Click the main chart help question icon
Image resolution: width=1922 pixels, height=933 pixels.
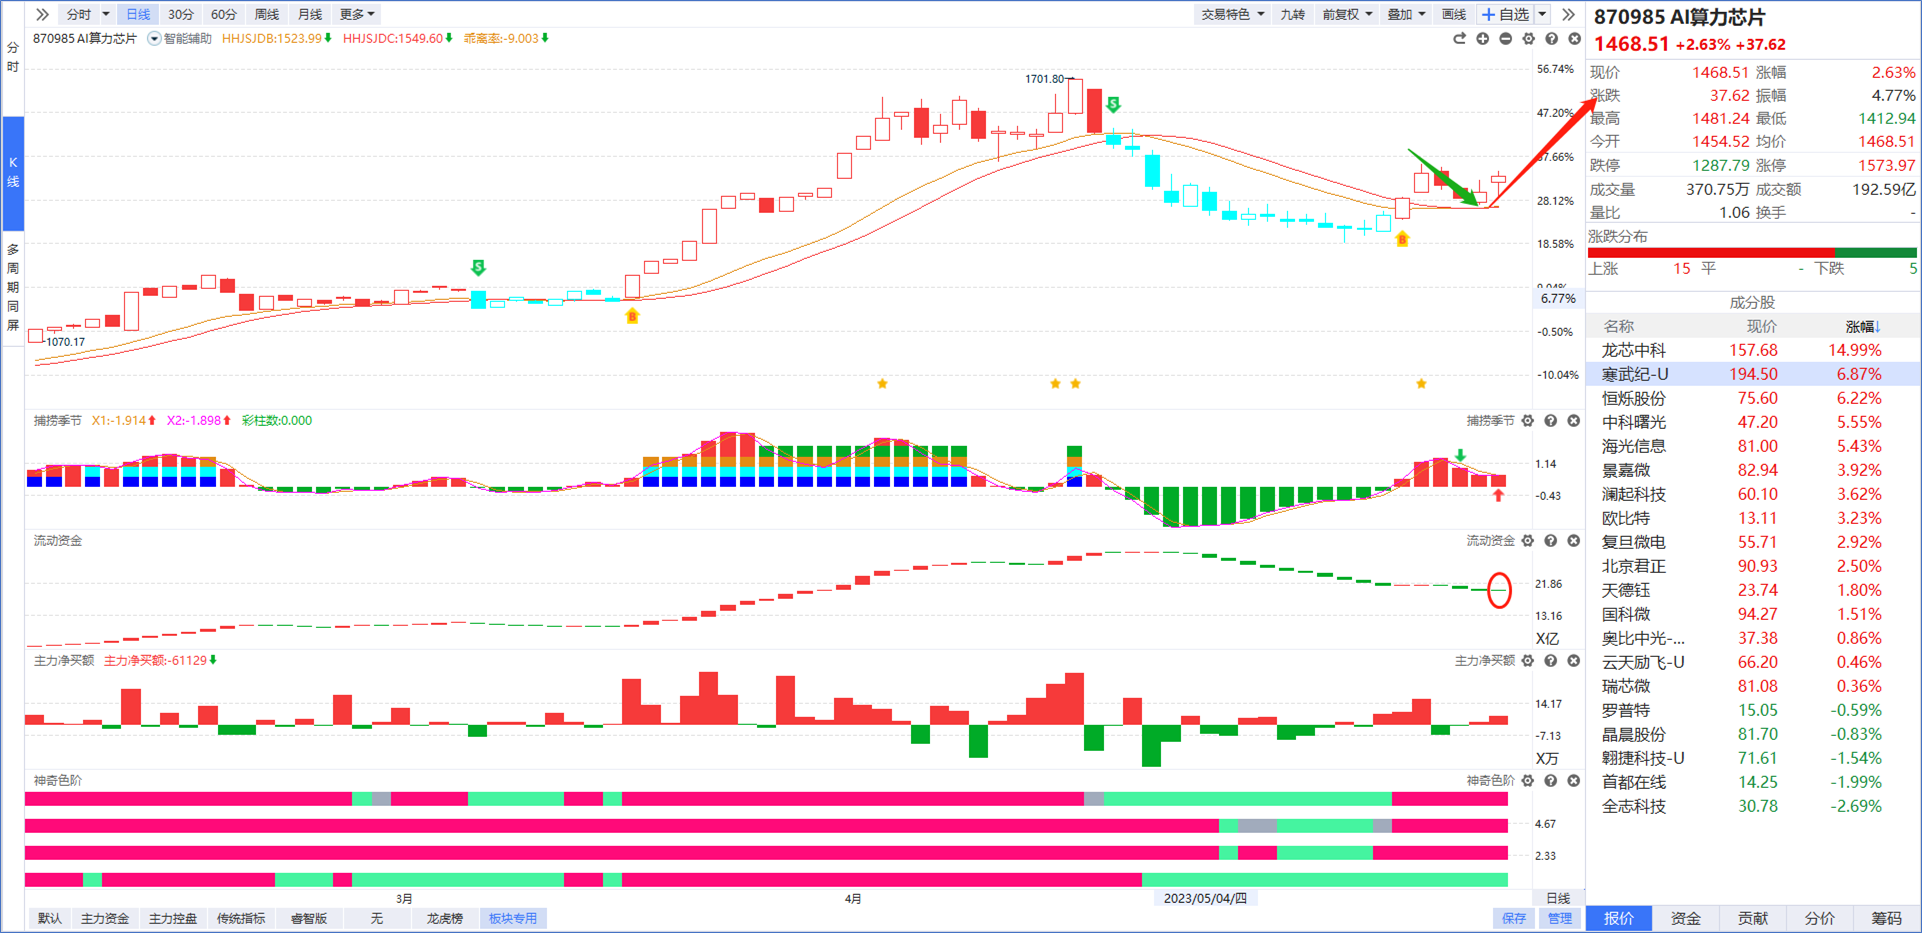point(1551,39)
